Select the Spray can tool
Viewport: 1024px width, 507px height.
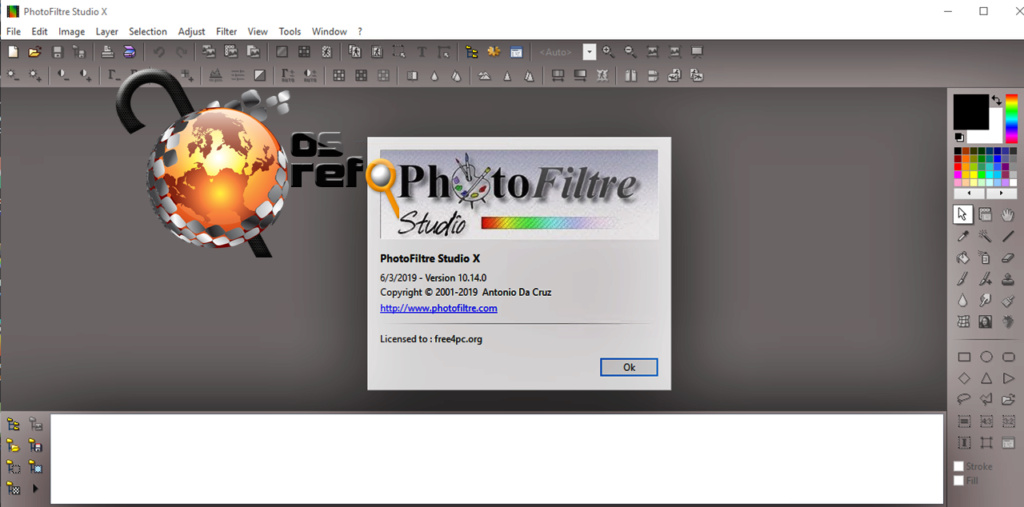point(985,257)
